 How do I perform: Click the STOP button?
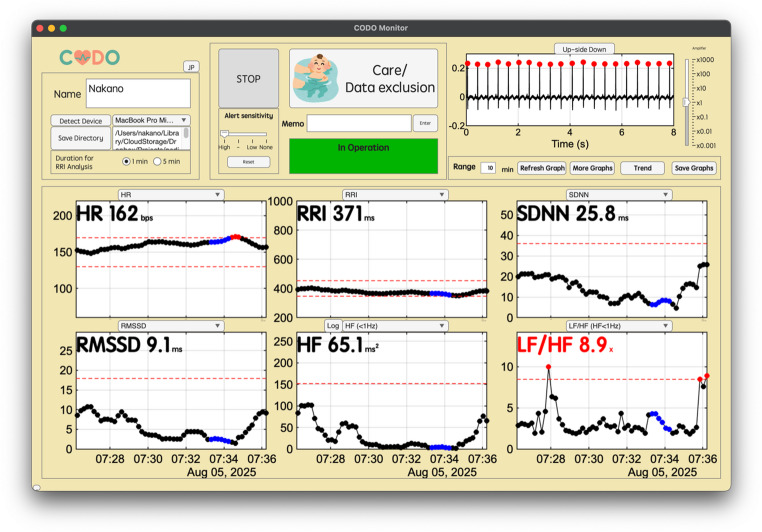pos(248,78)
